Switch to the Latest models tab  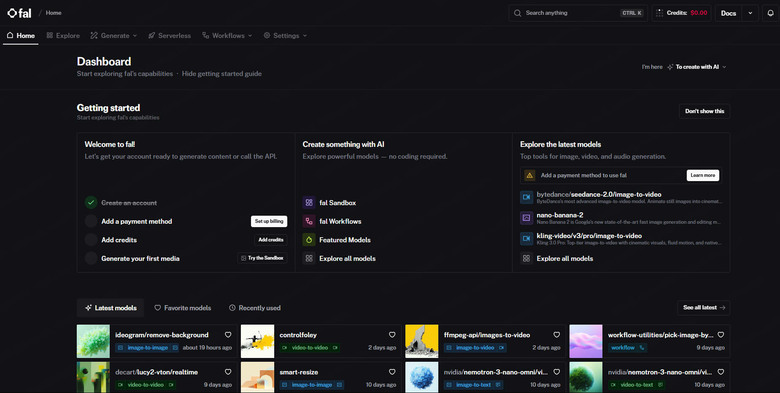(110, 308)
